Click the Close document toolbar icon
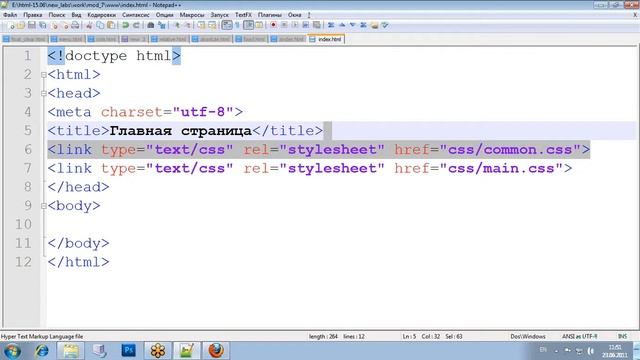 (x=54, y=25)
